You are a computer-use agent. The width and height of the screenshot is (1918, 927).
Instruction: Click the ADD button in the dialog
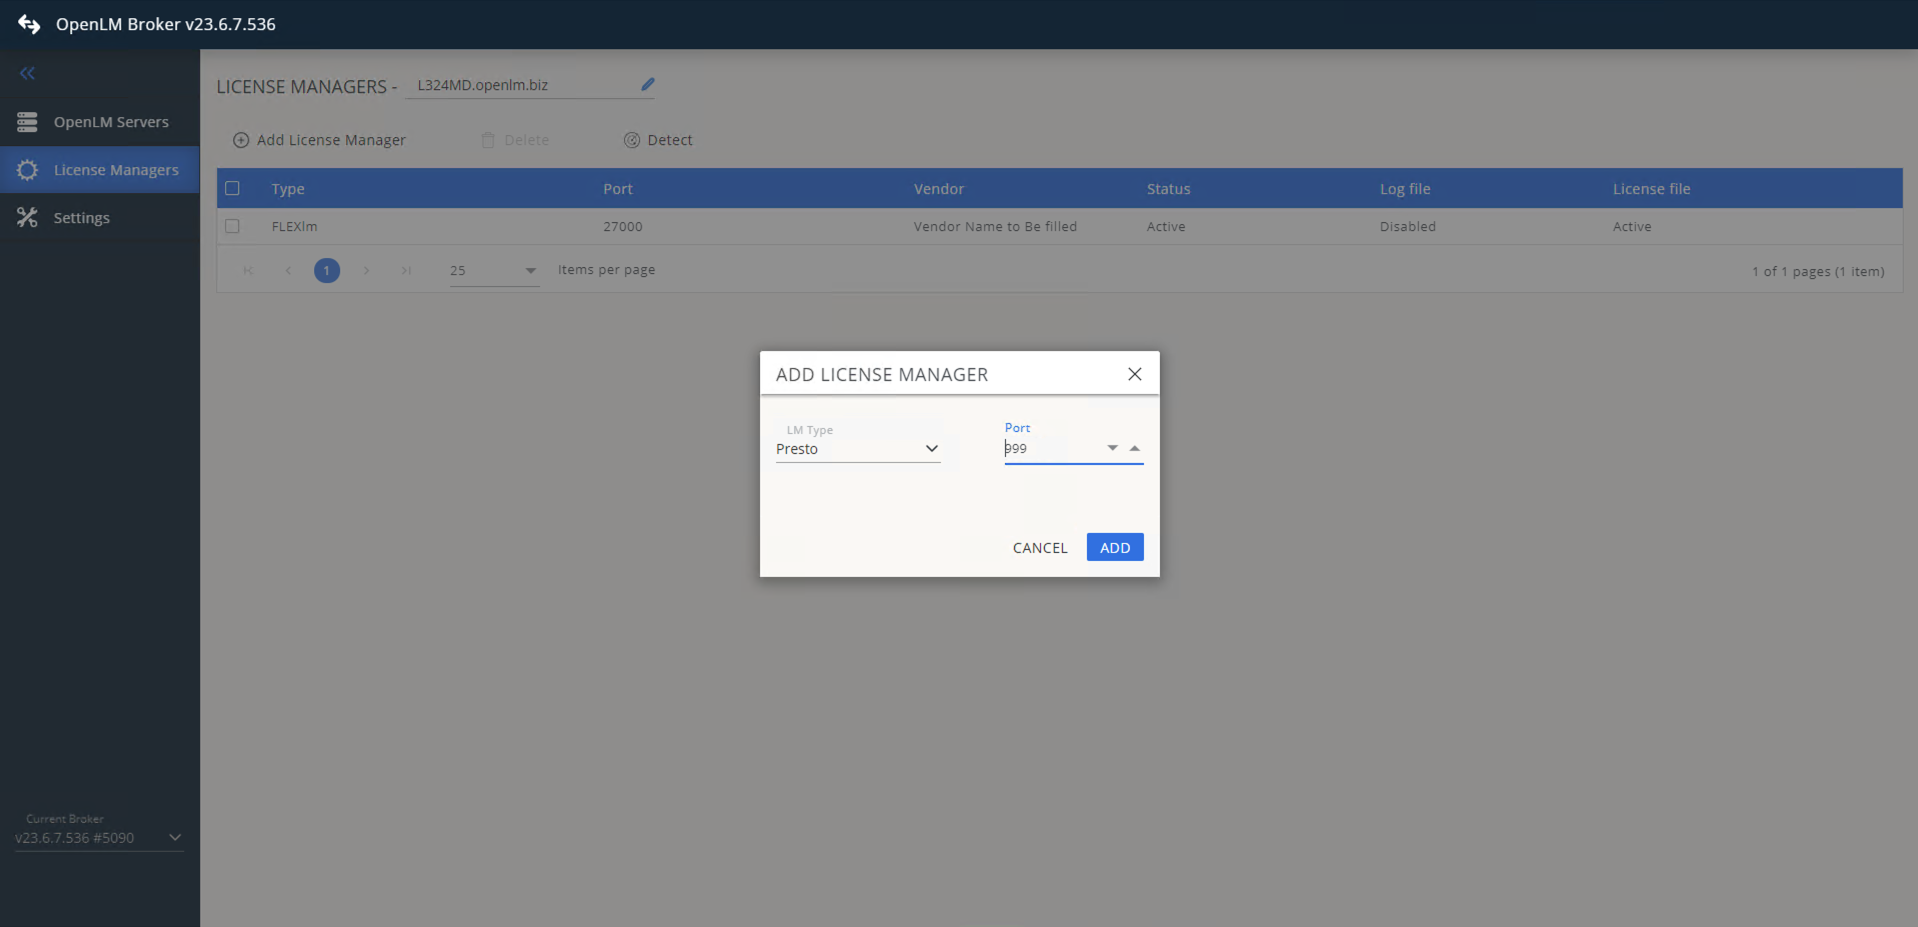click(x=1114, y=547)
